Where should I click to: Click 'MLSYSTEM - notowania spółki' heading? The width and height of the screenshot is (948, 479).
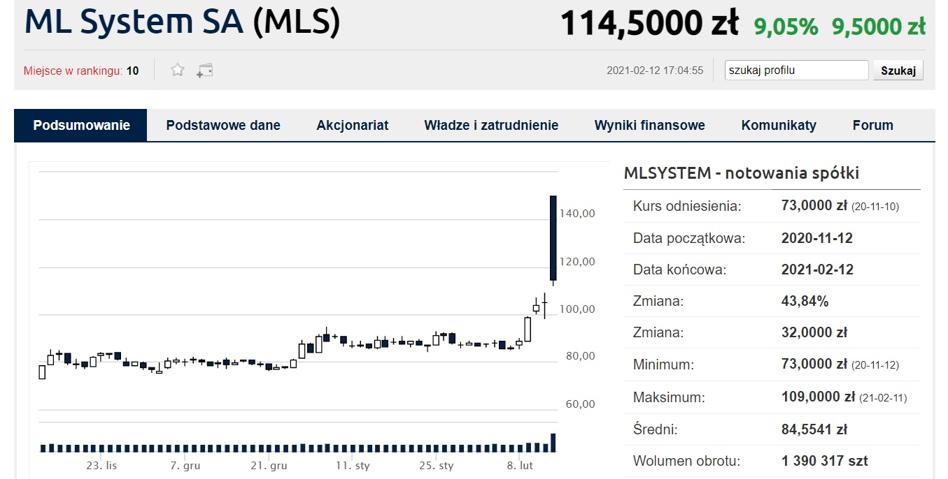pos(741,173)
